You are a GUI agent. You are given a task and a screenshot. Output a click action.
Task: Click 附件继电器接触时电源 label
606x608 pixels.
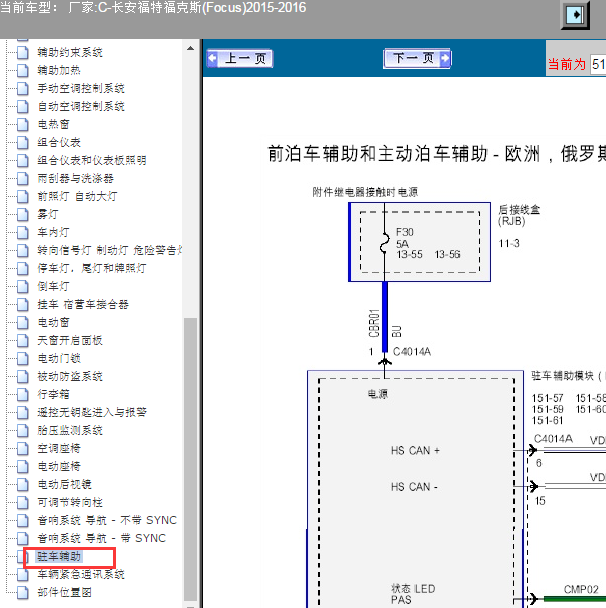[365, 192]
